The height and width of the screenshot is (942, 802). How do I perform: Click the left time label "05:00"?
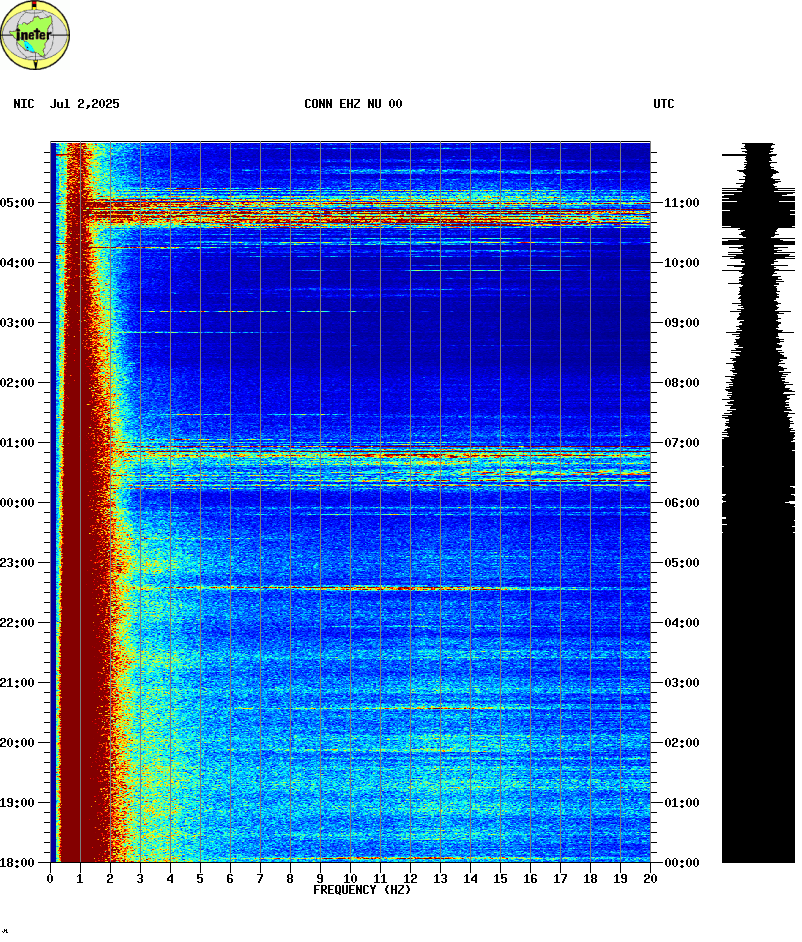(x=17, y=203)
